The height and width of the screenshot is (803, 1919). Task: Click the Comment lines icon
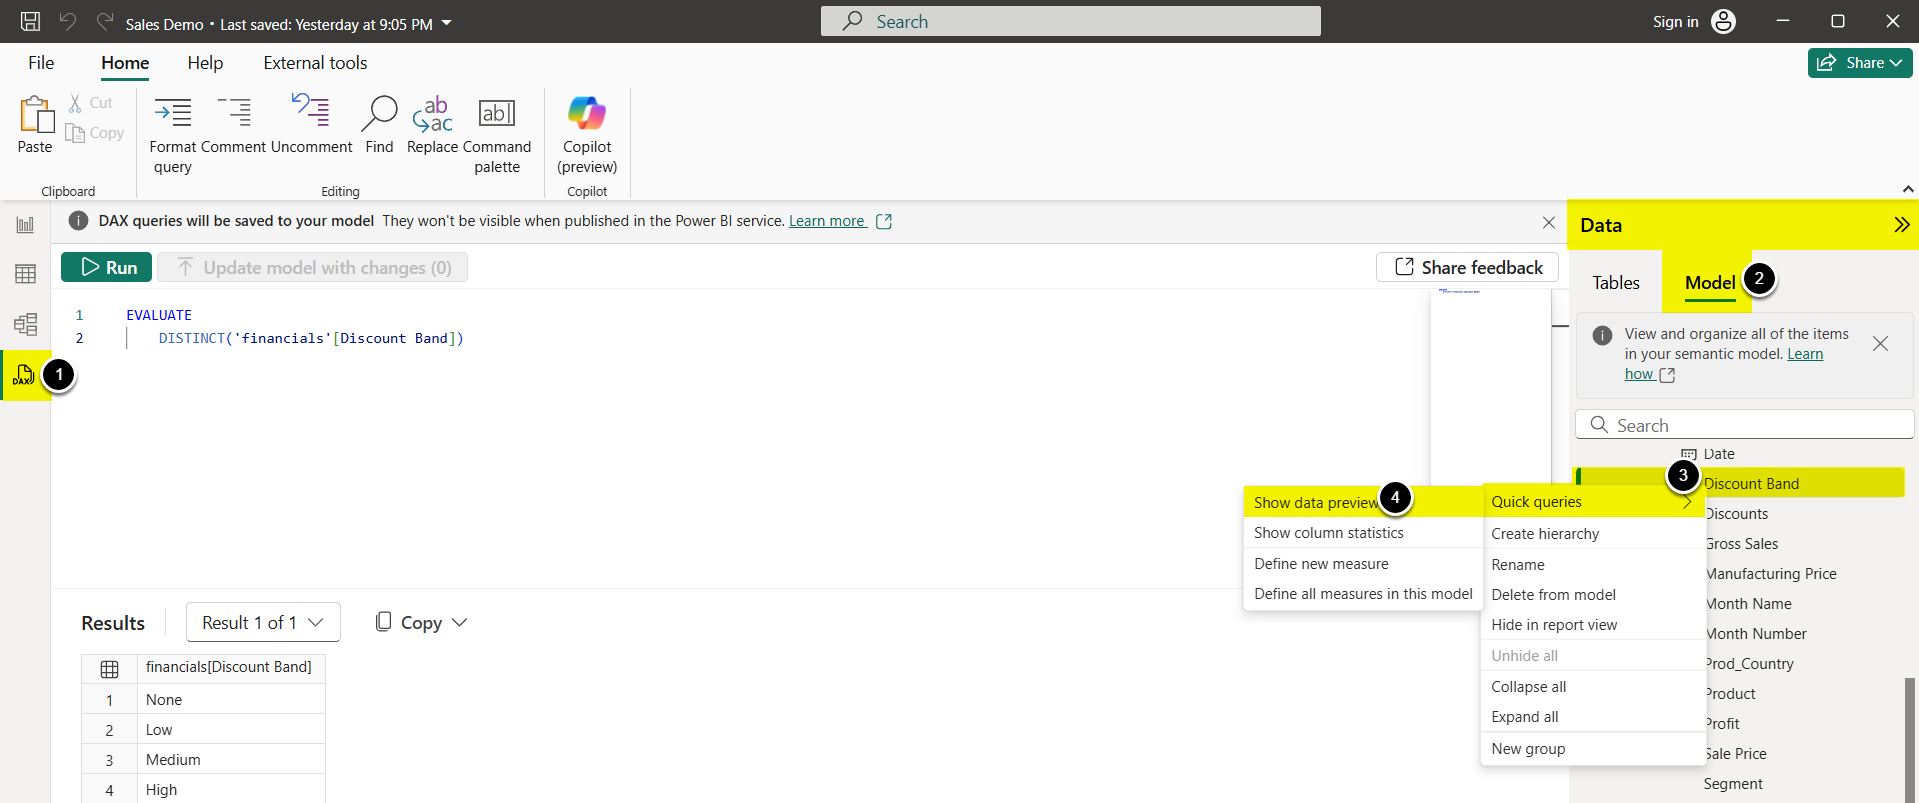tap(235, 112)
